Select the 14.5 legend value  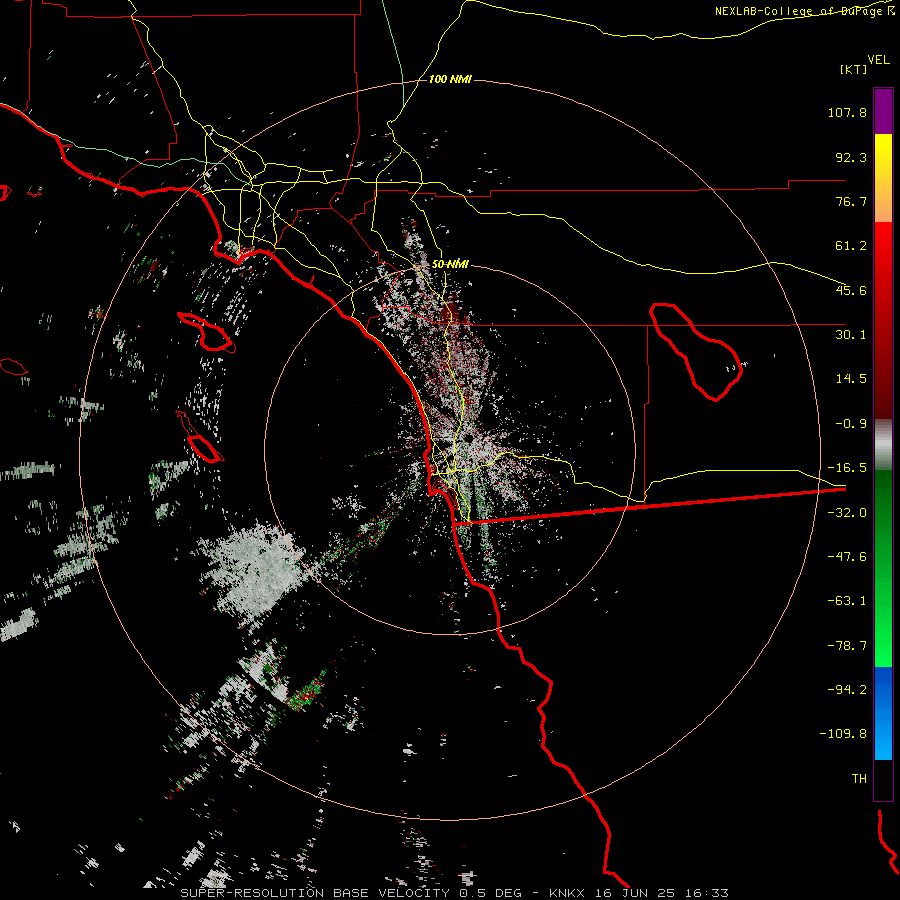pos(851,379)
